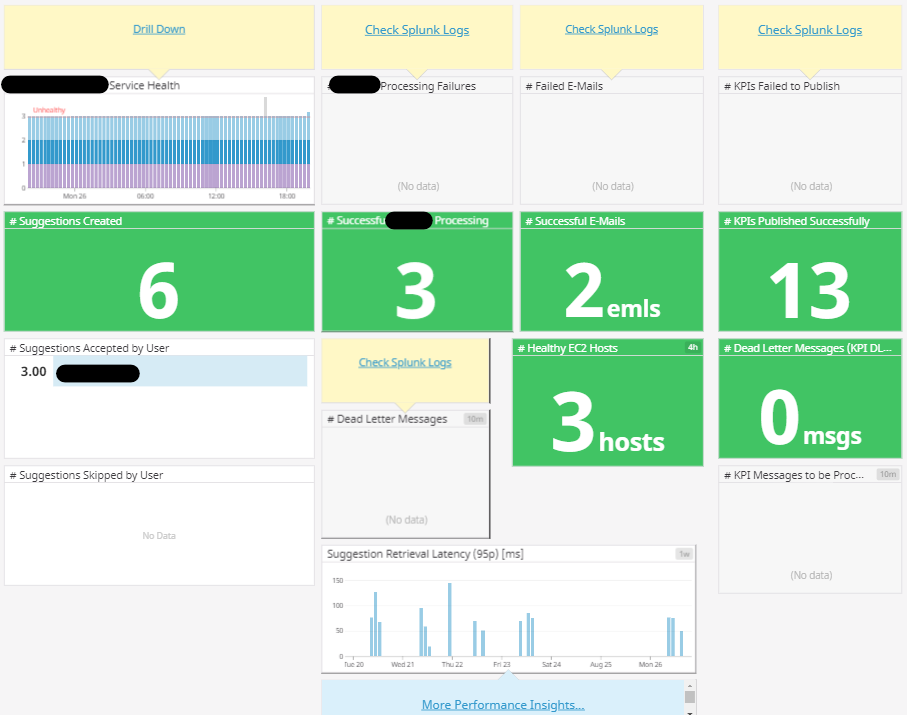The width and height of the screenshot is (907, 715).
Task: Click the scroll up arrow beside Performance Insights
Action: (689, 686)
